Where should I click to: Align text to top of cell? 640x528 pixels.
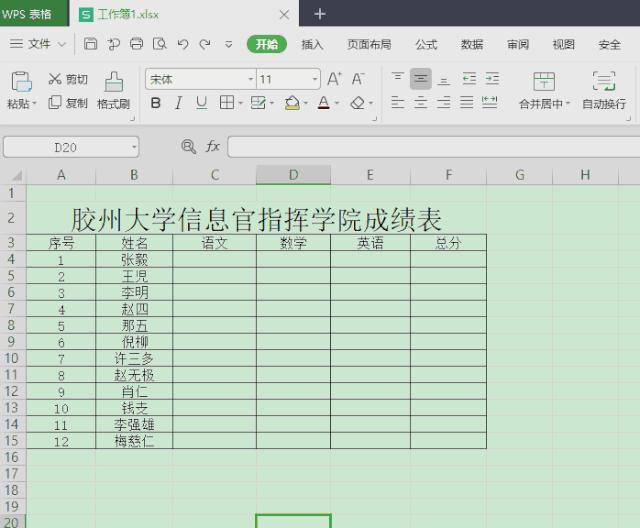click(398, 78)
